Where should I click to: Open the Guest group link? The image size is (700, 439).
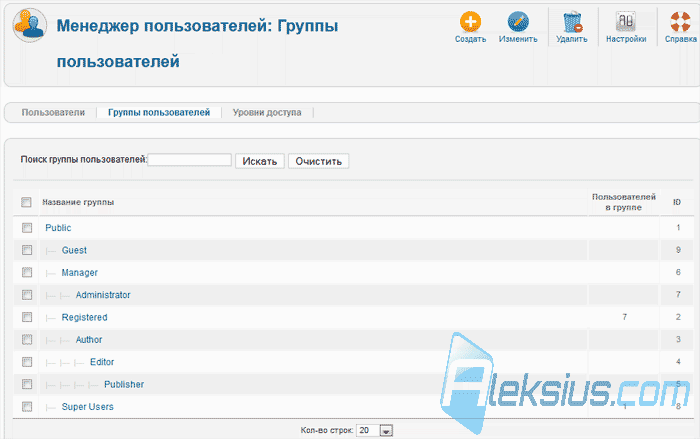point(74,250)
